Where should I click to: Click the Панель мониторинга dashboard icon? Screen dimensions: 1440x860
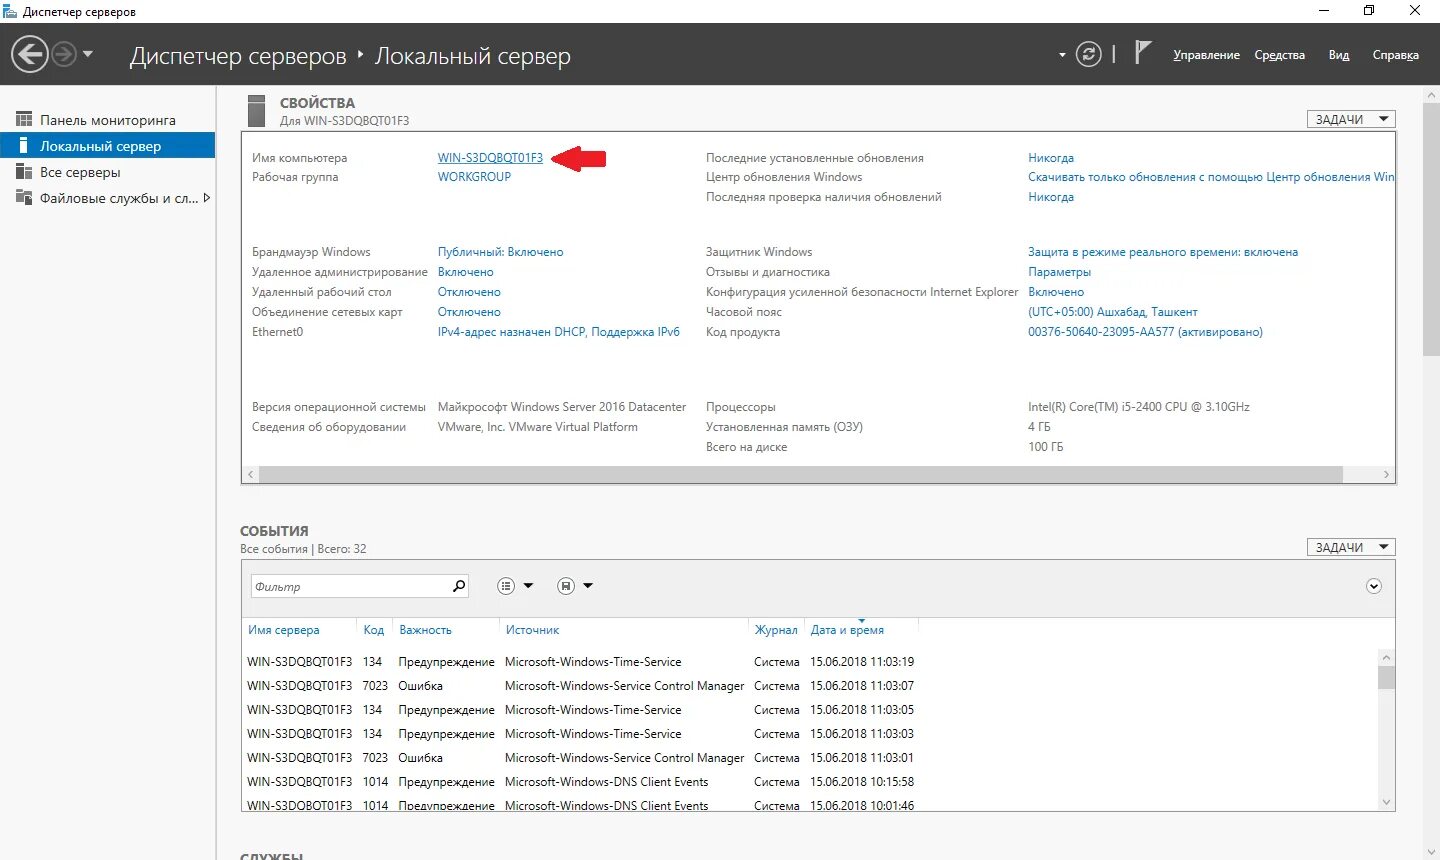(24, 119)
